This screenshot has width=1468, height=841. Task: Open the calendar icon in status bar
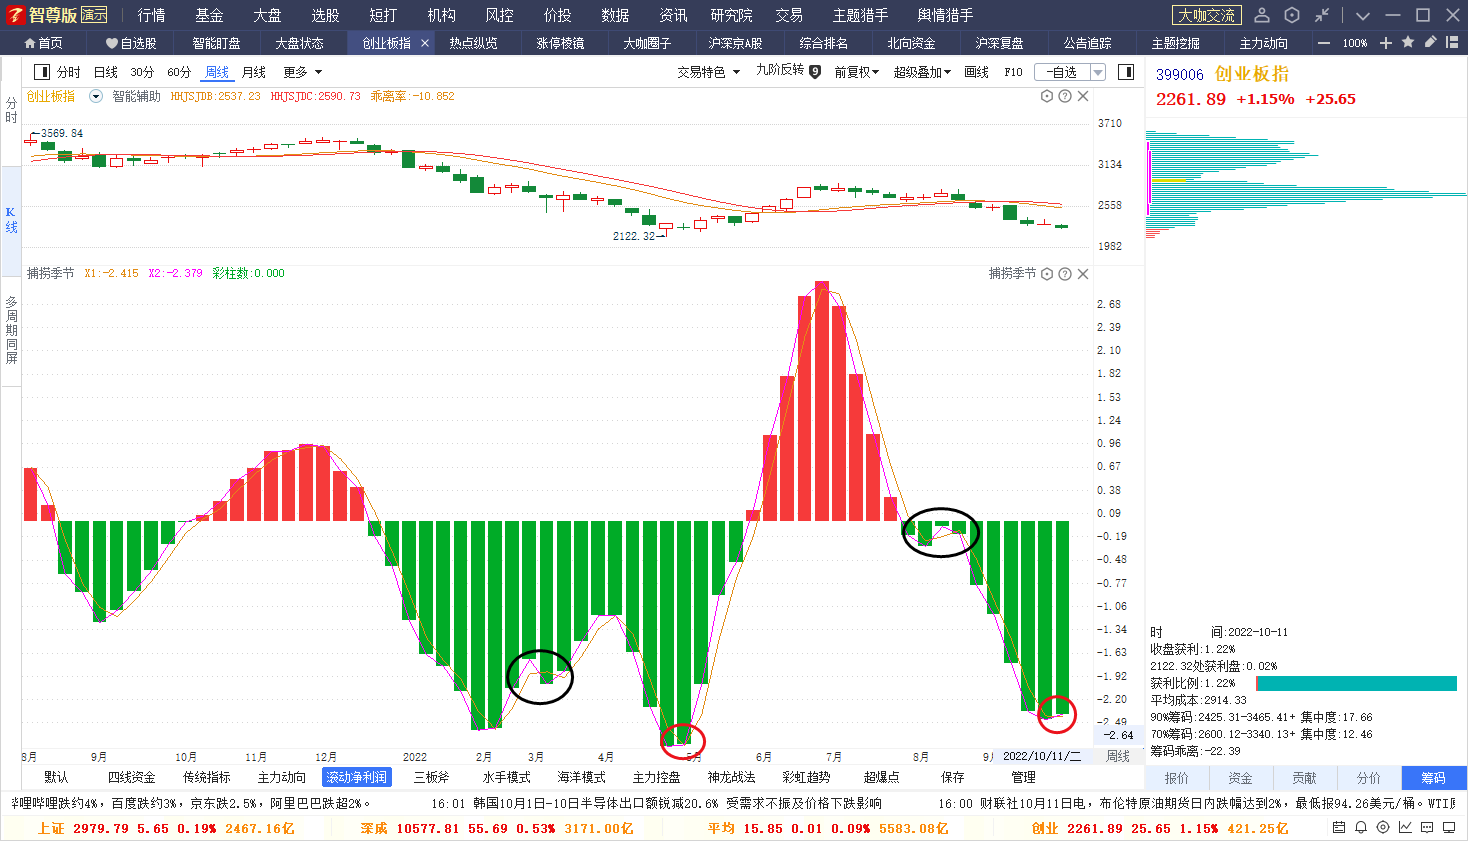pyautogui.click(x=1339, y=828)
